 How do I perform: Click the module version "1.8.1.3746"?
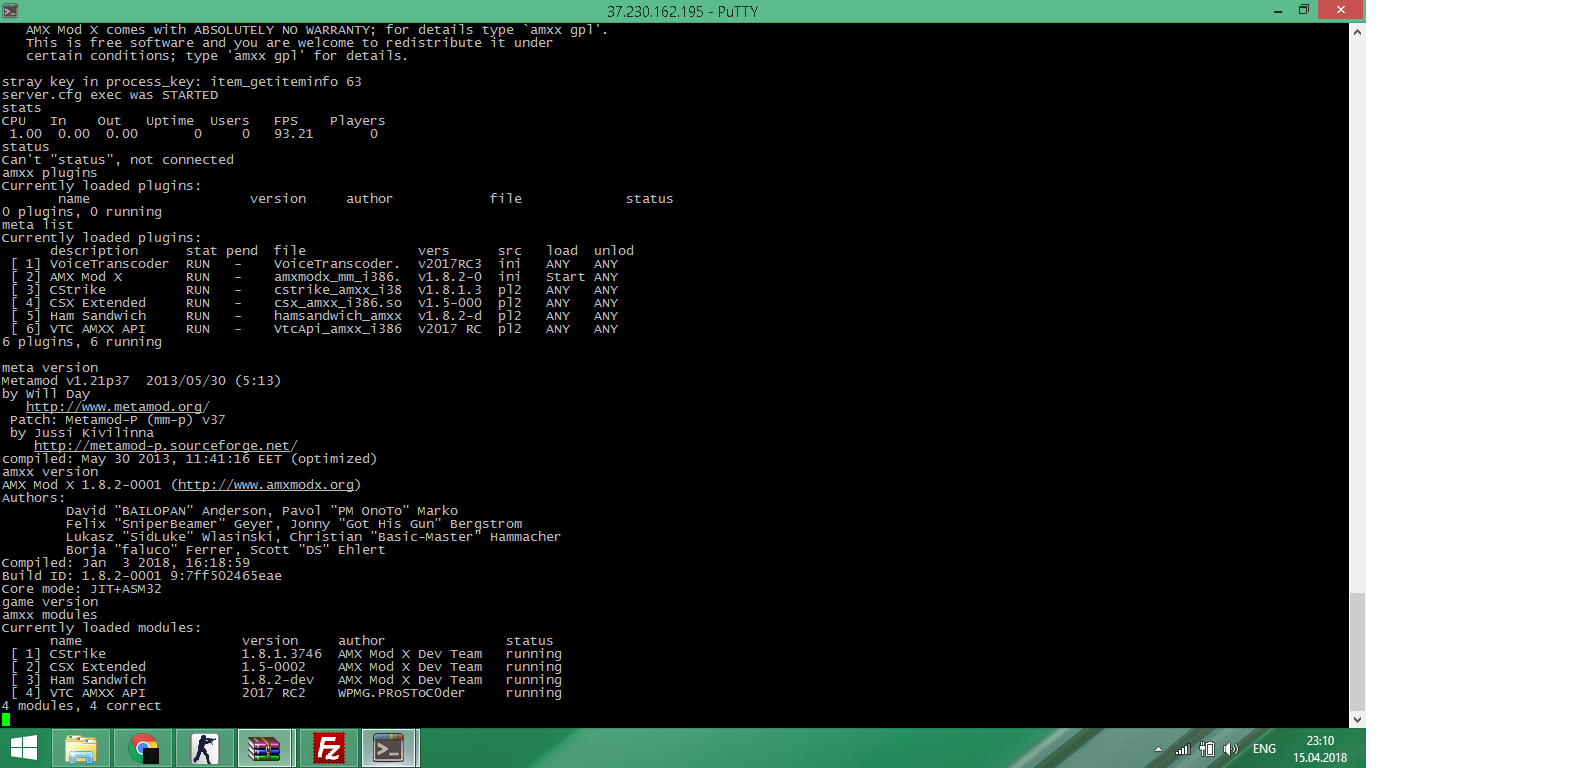coord(282,654)
